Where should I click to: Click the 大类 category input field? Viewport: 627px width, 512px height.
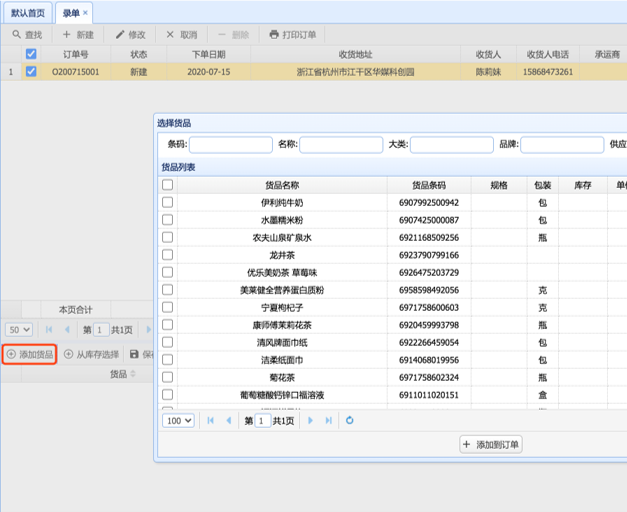452,144
